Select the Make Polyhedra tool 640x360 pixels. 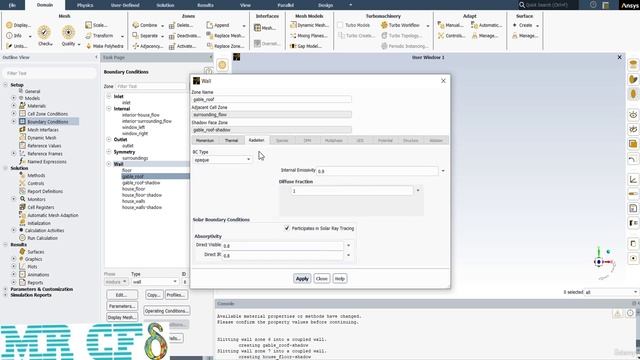tap(104, 46)
